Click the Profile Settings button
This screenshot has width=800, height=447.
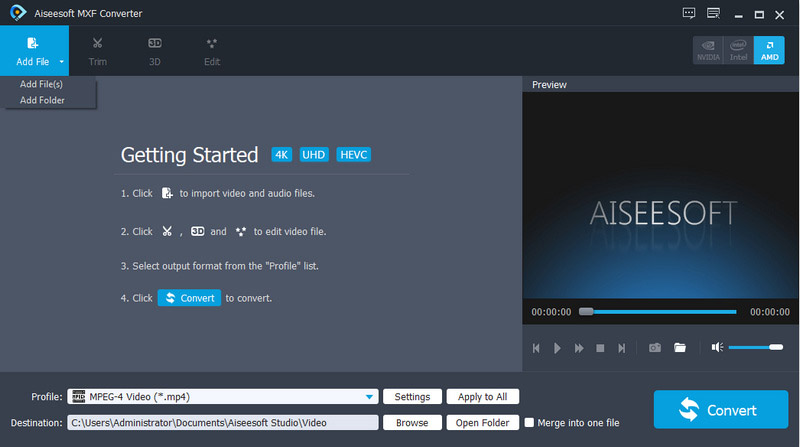point(412,397)
